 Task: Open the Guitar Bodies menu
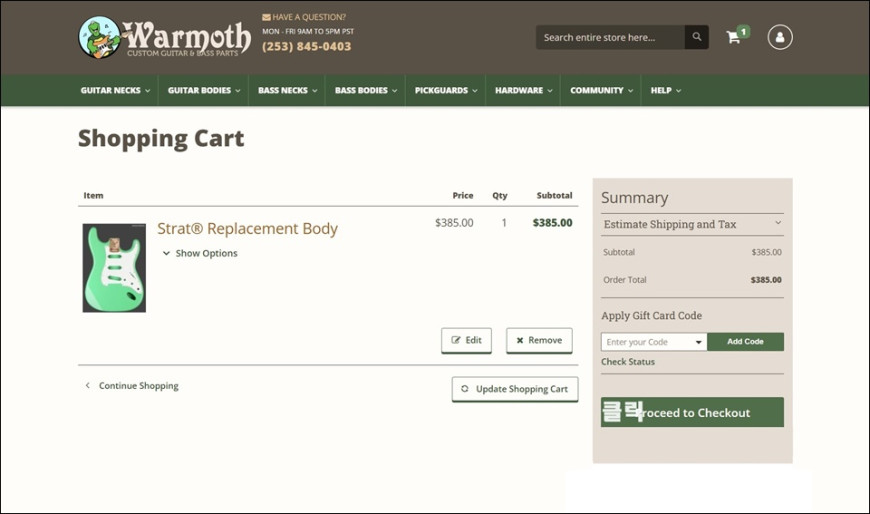(x=204, y=90)
